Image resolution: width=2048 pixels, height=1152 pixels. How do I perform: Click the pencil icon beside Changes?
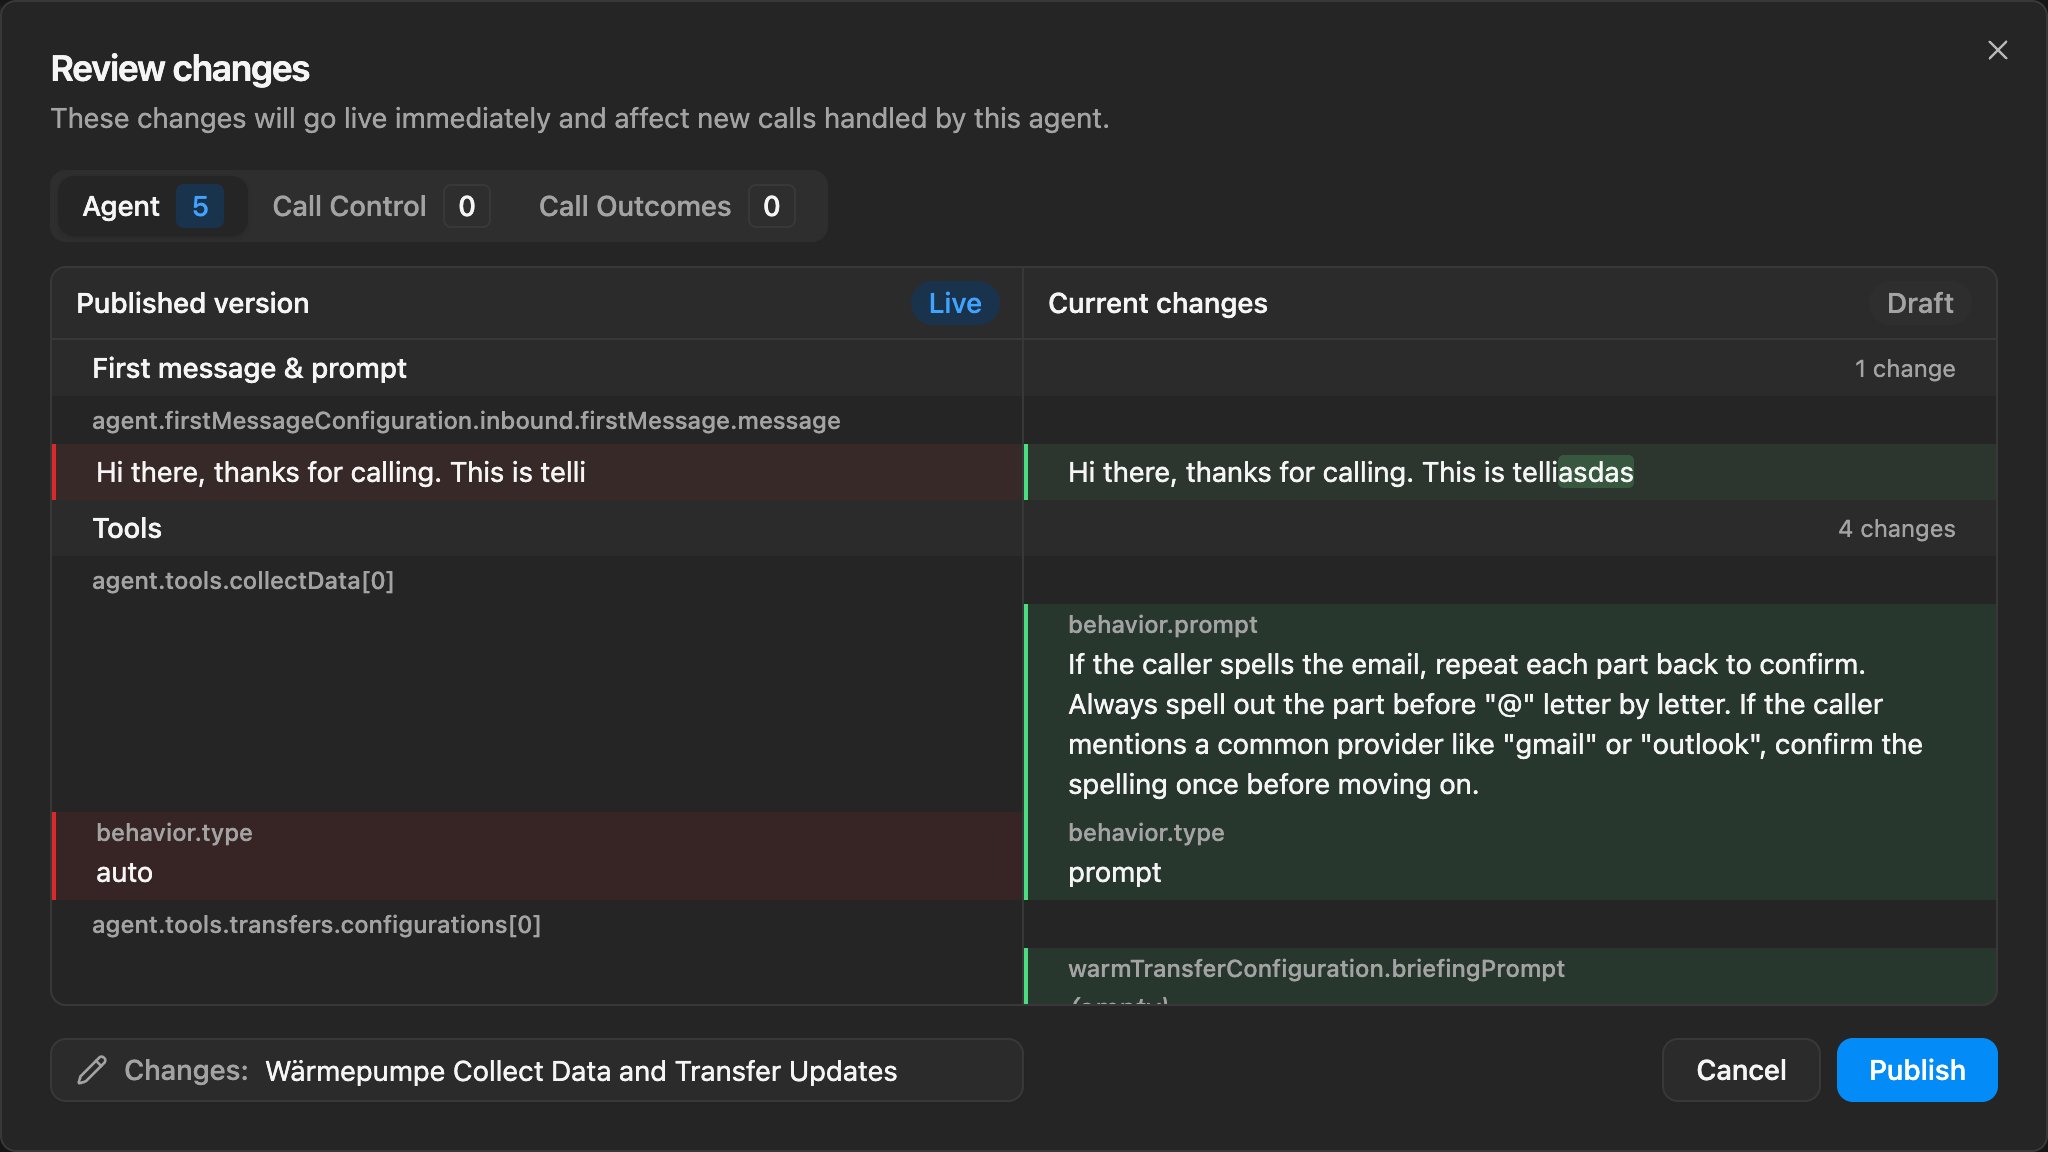92,1070
